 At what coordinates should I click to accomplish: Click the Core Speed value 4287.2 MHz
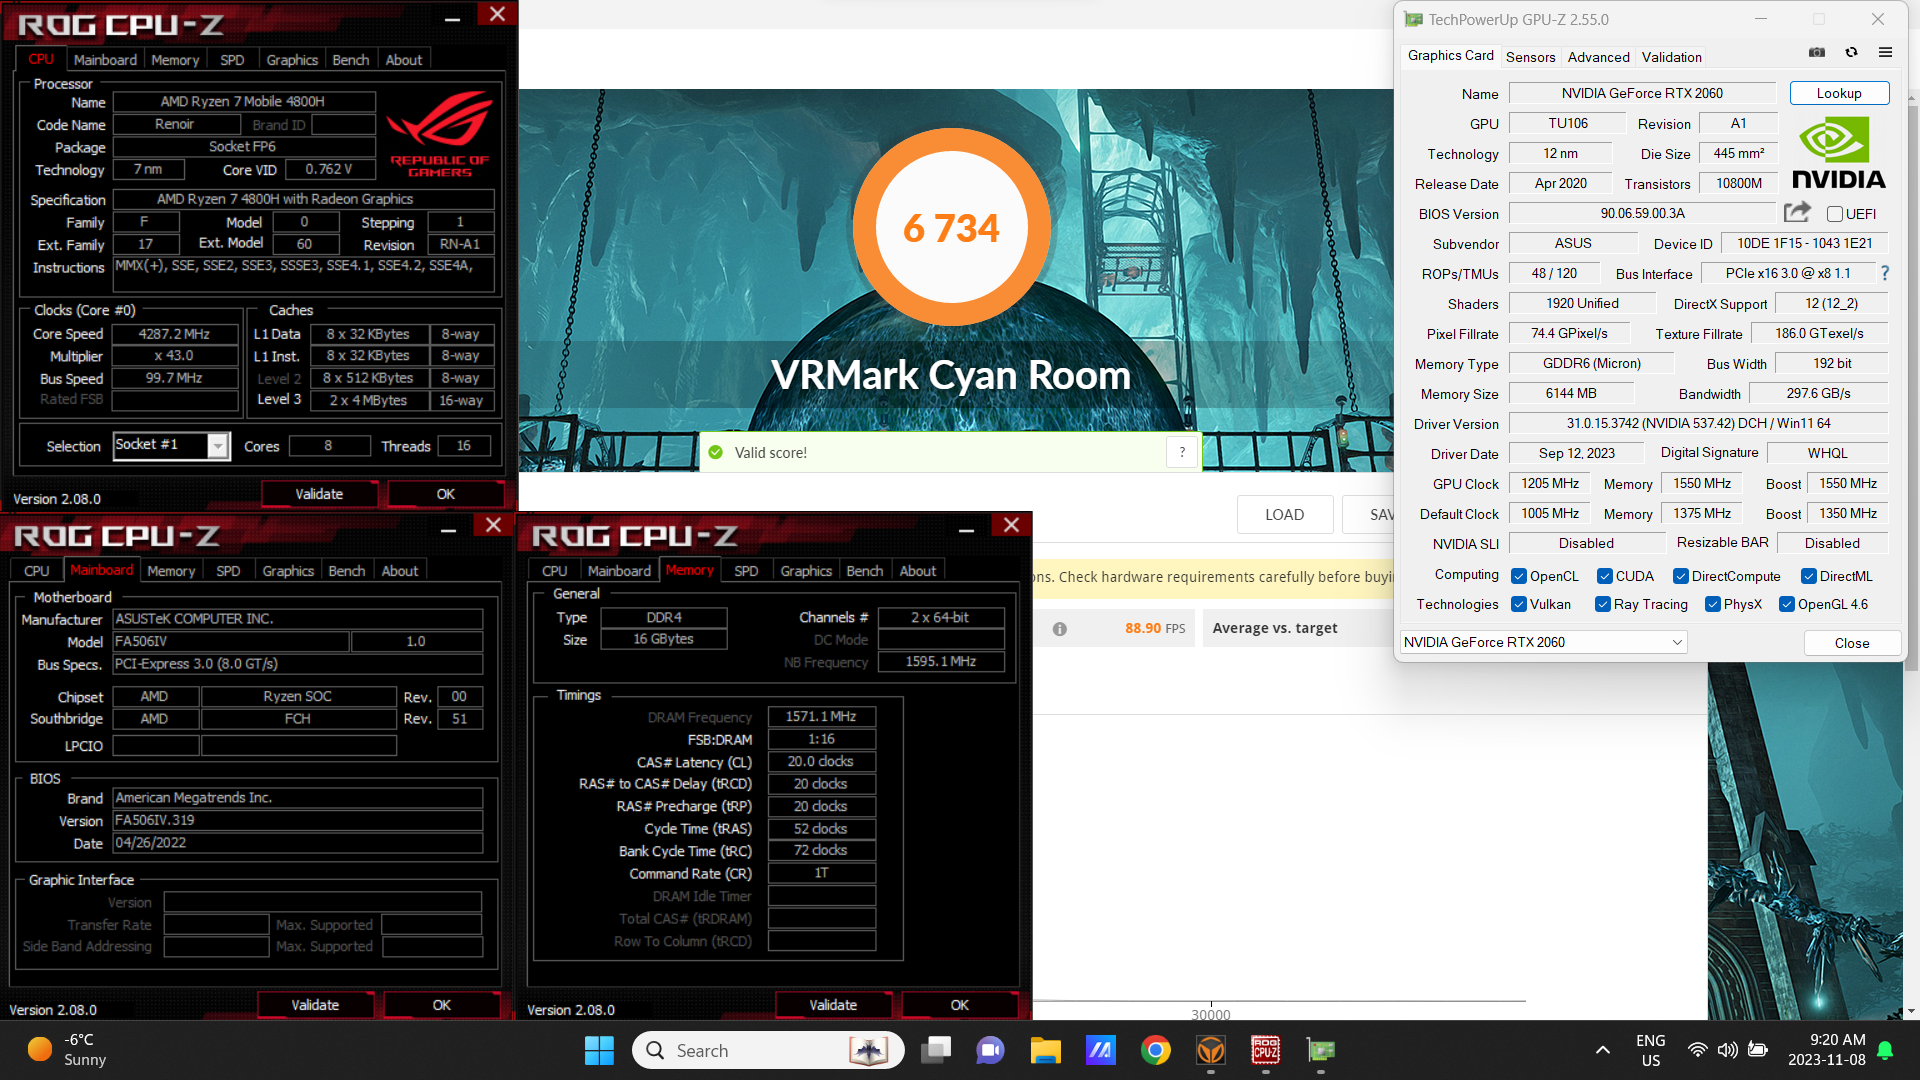pos(175,334)
